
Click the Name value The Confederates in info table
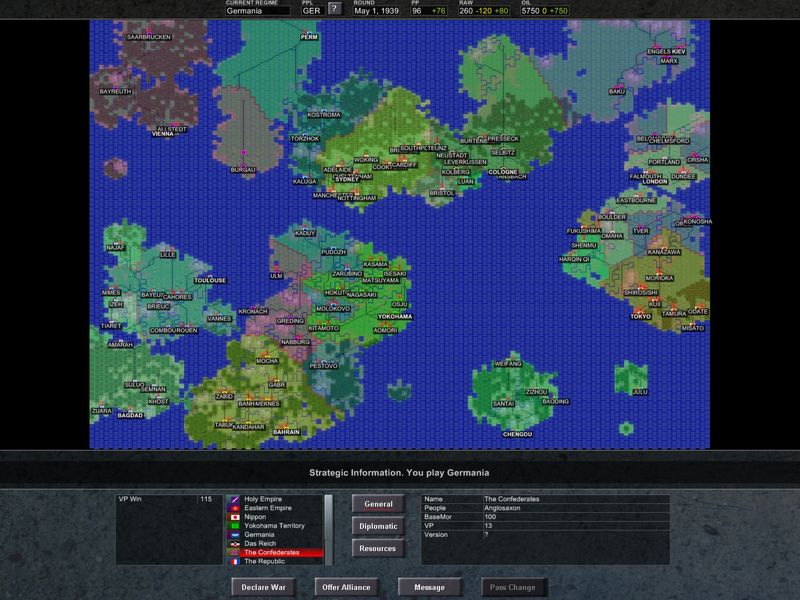(x=512, y=499)
